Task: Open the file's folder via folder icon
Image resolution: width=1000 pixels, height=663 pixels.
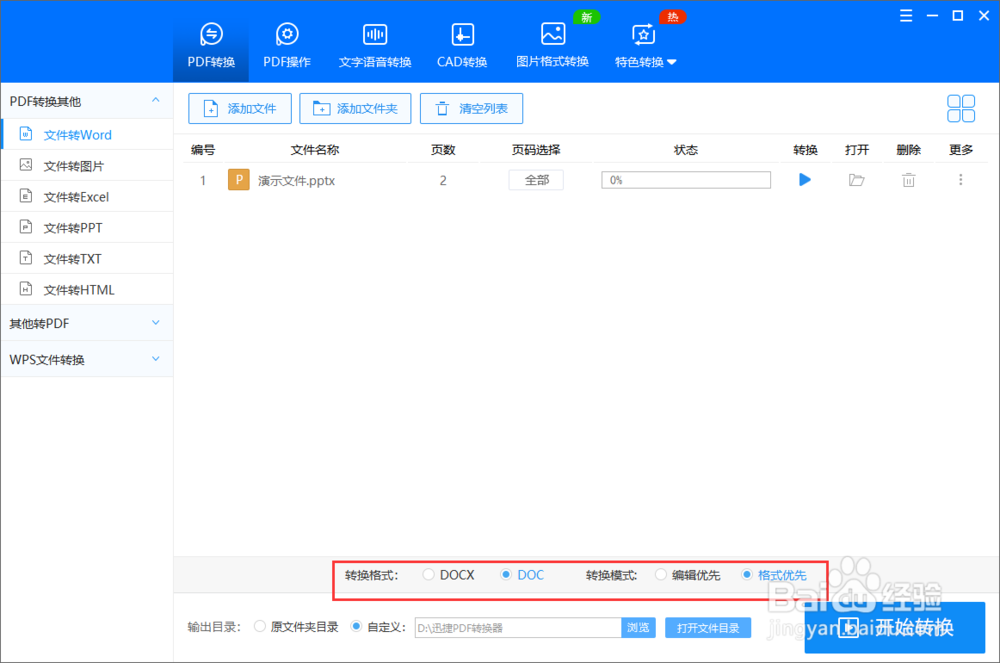Action: pyautogui.click(x=857, y=180)
